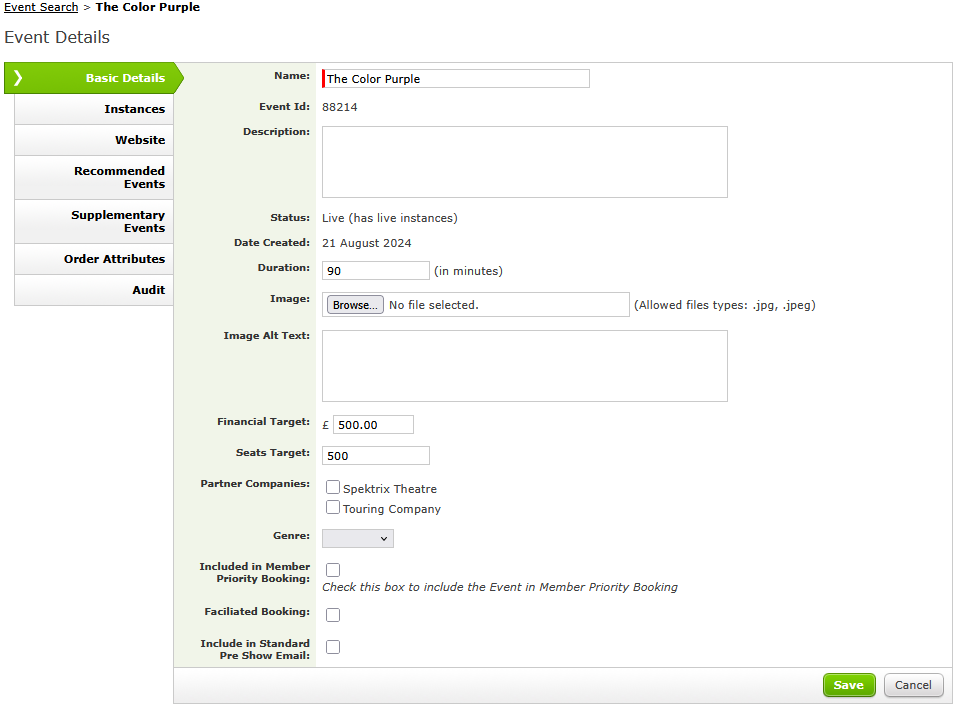The width and height of the screenshot is (964, 716).
Task: Click into the Duration minutes field
Action: pos(376,270)
